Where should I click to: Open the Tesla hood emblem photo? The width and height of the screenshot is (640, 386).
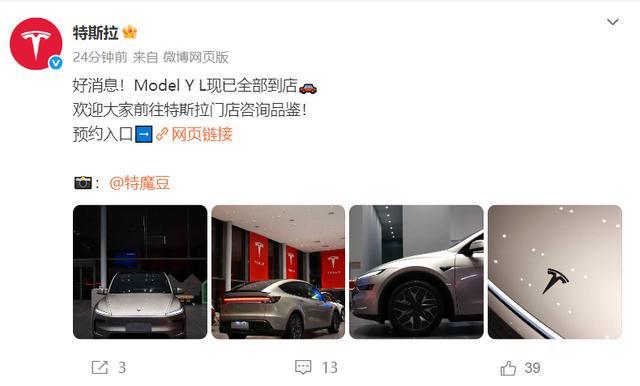point(555,272)
